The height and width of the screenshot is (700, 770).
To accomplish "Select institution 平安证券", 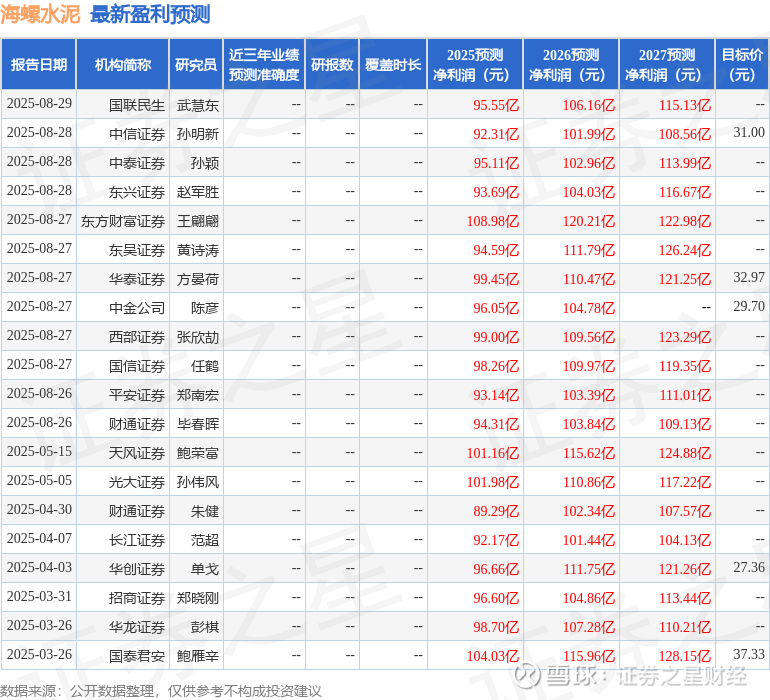I will click(137, 395).
